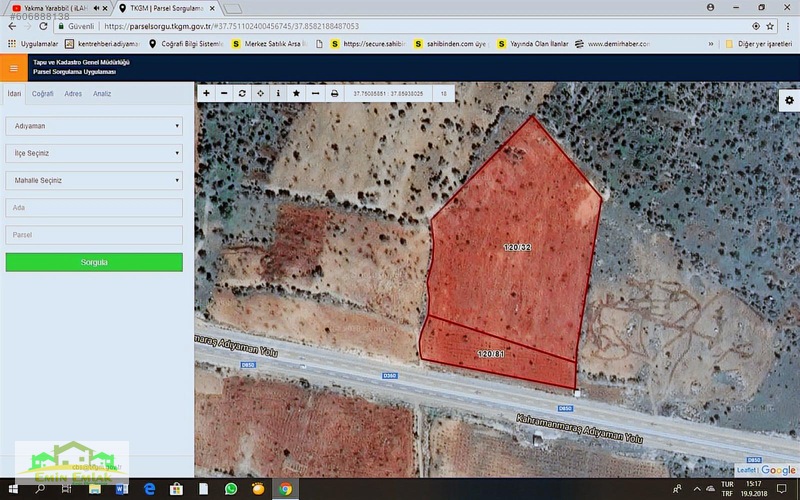Click the coordinates display in map toolbar
The height and width of the screenshot is (500, 800).
[388, 93]
